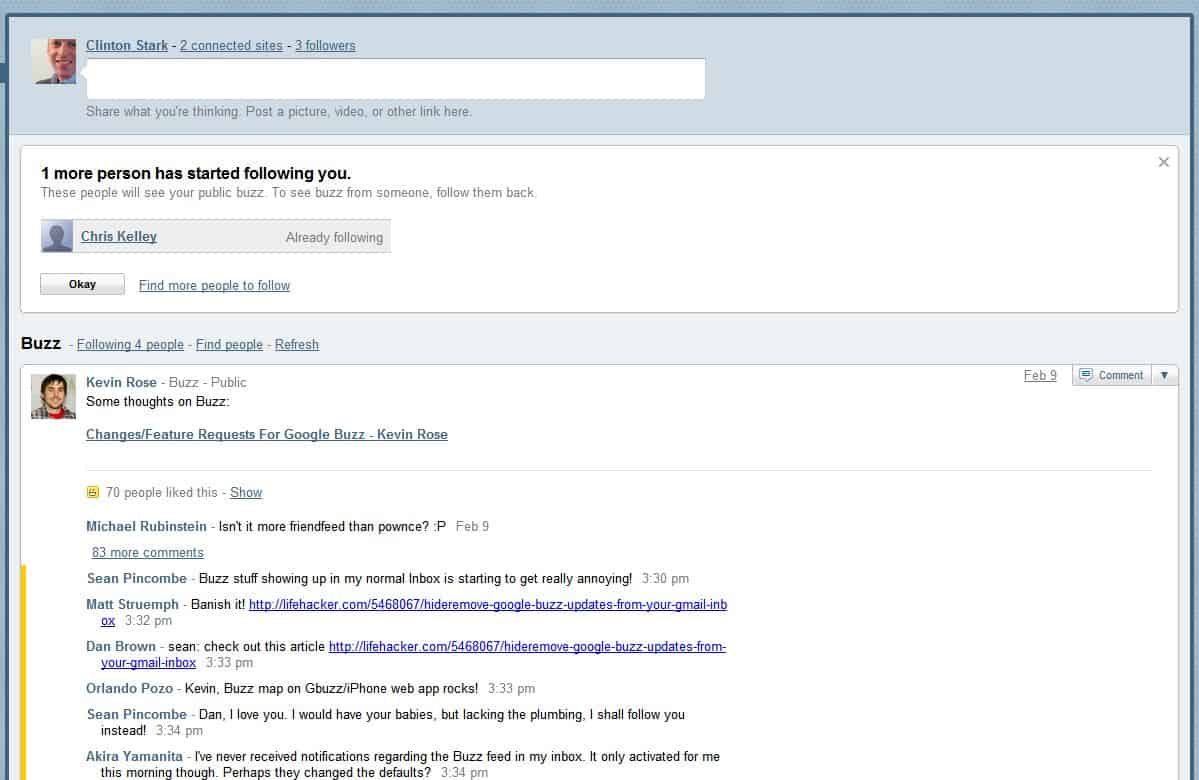This screenshot has width=1199, height=780.
Task: Show the 70 people who liked this
Action: point(246,492)
